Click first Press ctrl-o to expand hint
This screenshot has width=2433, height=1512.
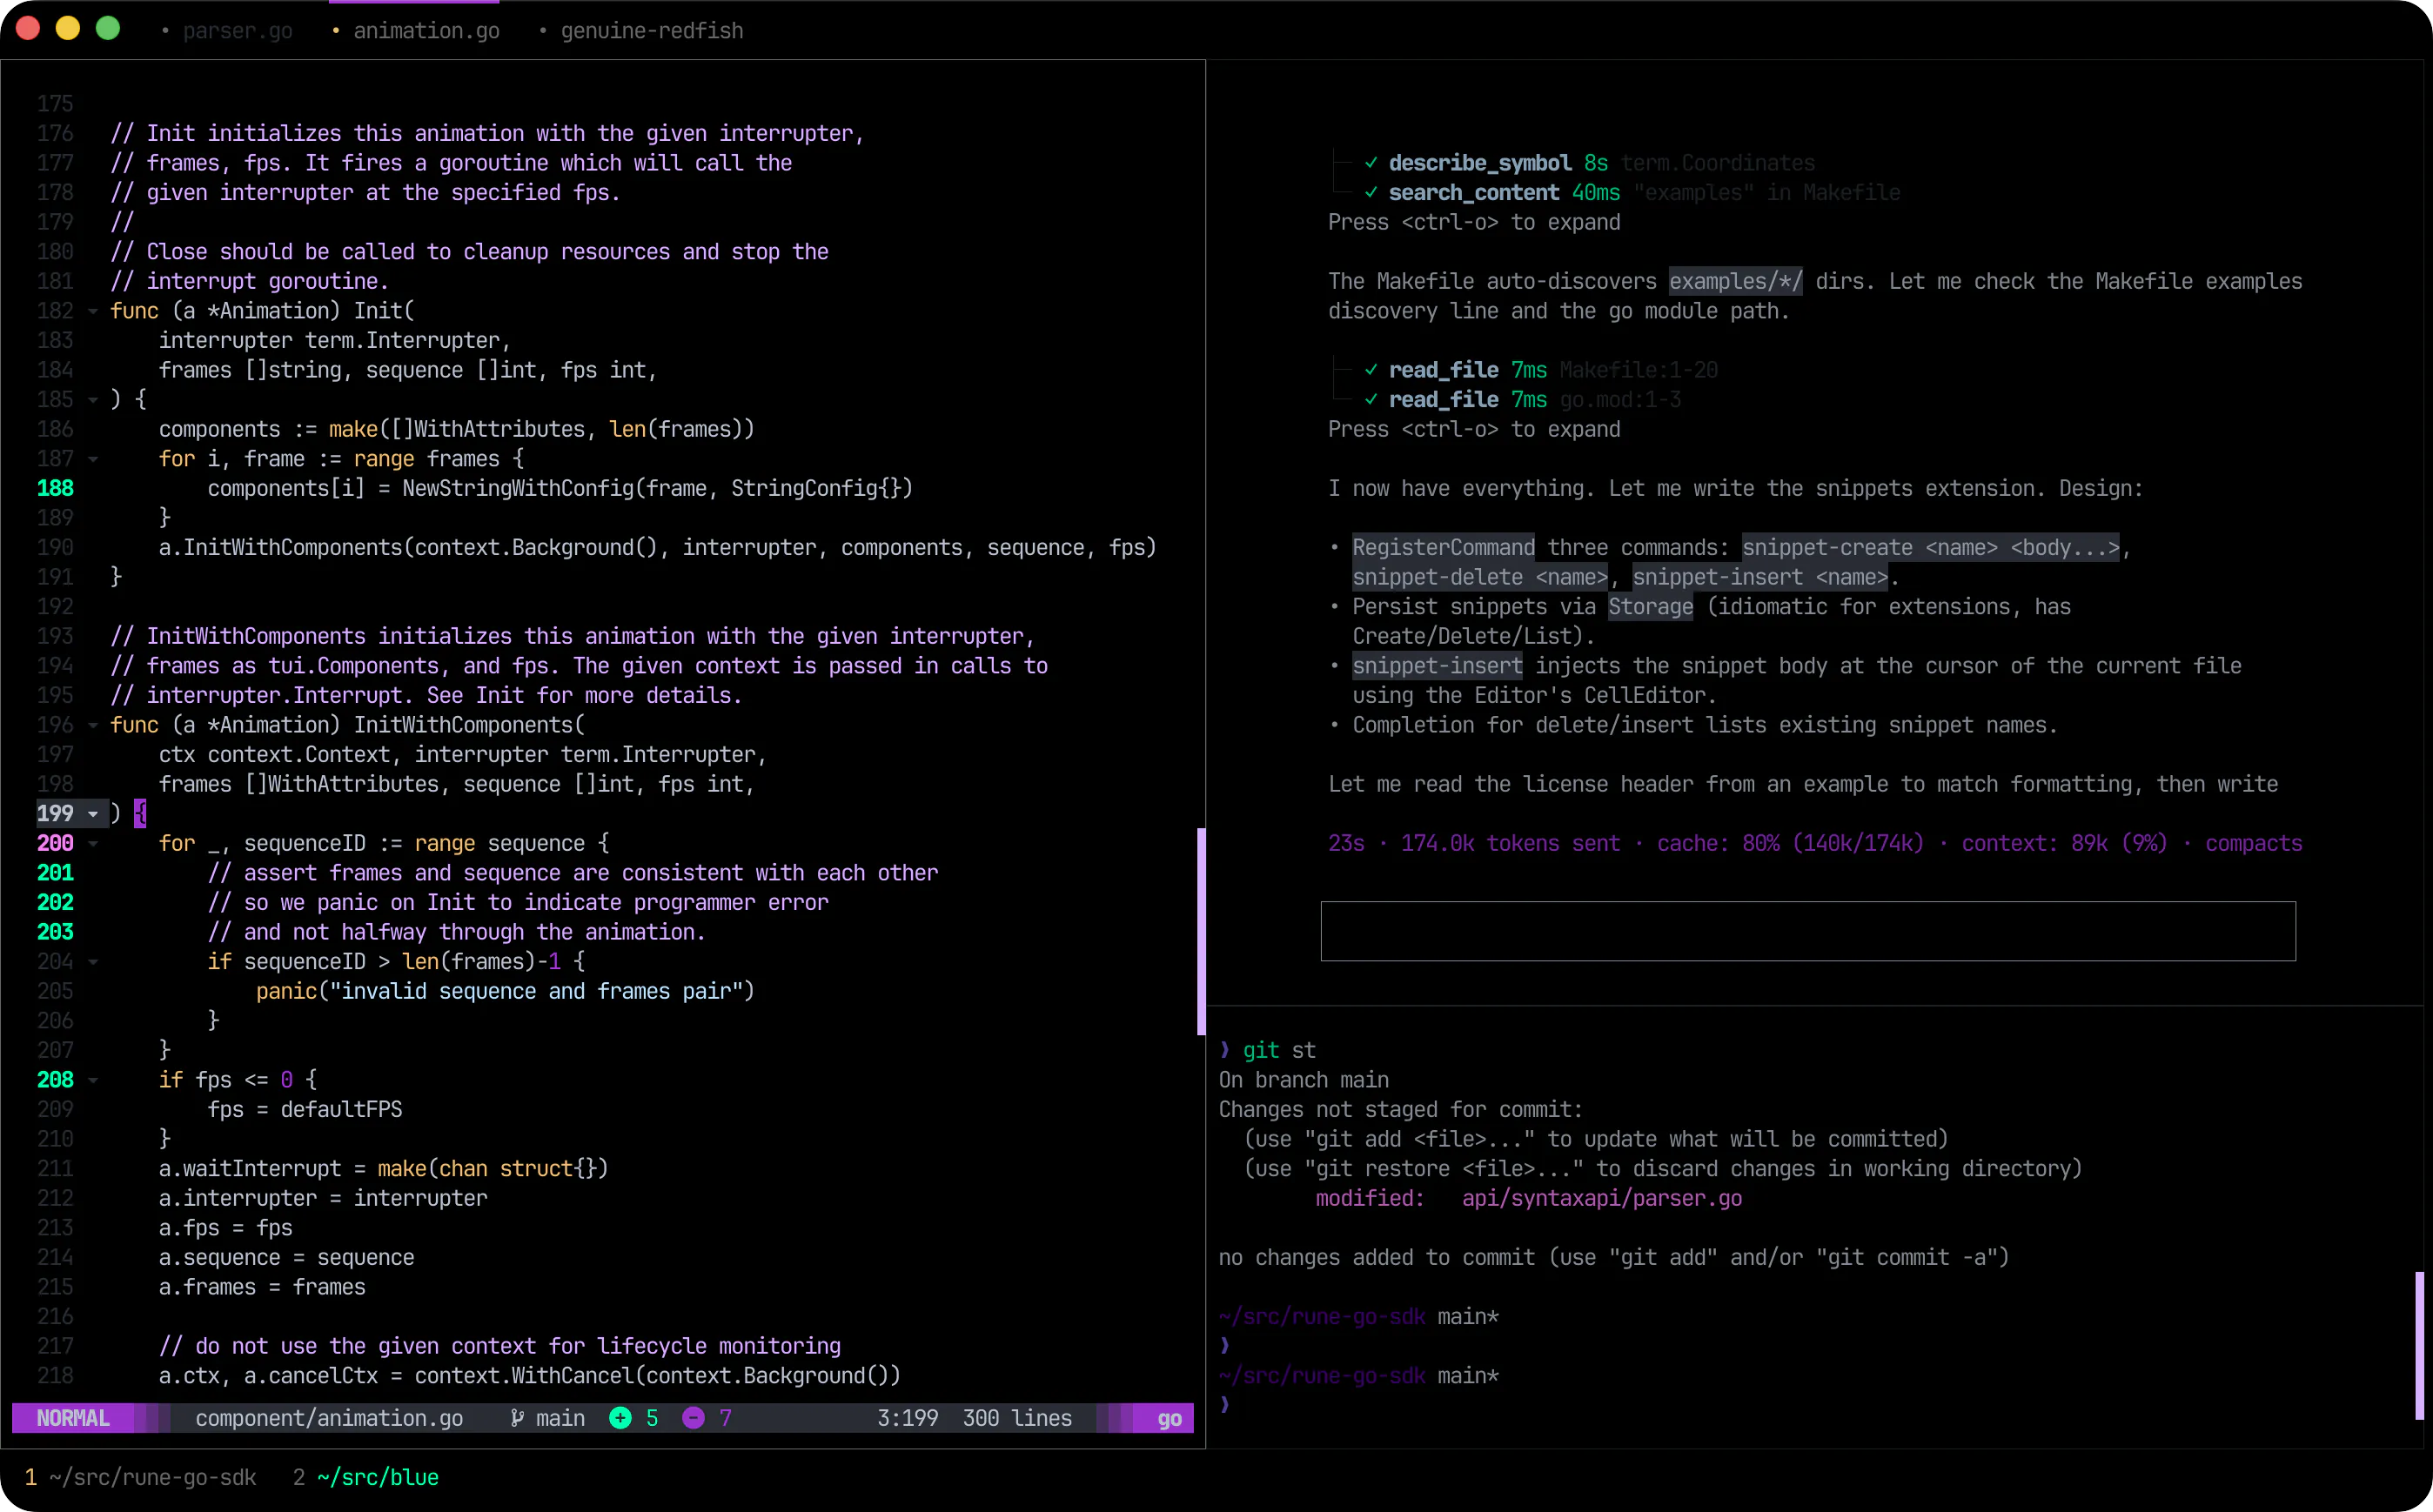(x=1474, y=222)
